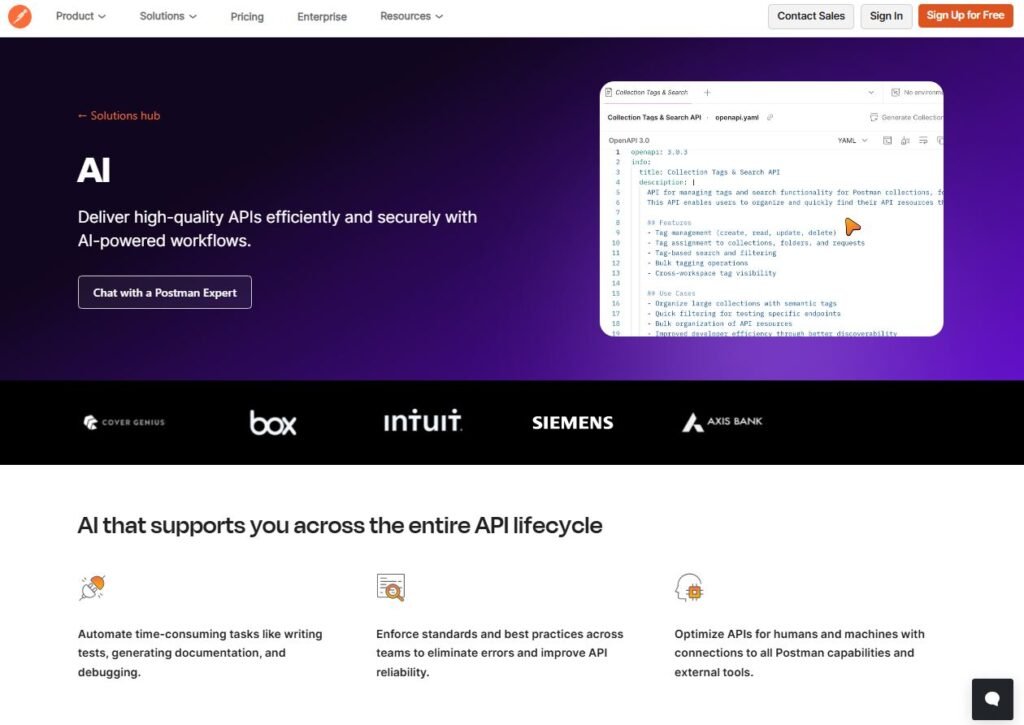Click the magnifier standards icon

click(x=390, y=587)
